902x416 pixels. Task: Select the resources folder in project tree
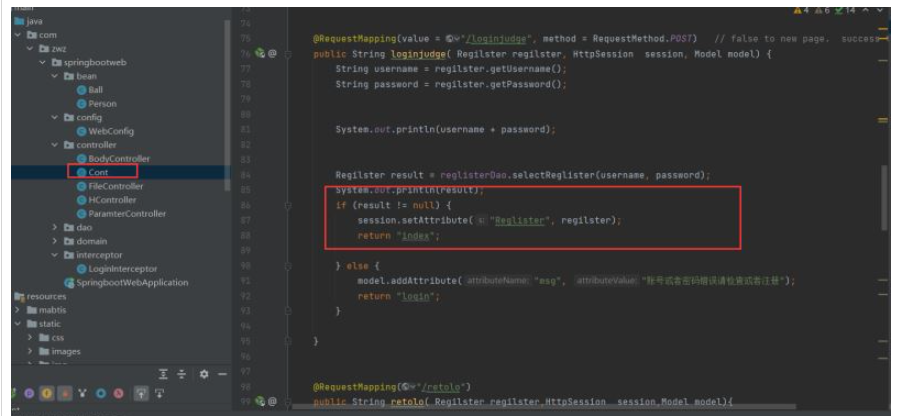40,296
